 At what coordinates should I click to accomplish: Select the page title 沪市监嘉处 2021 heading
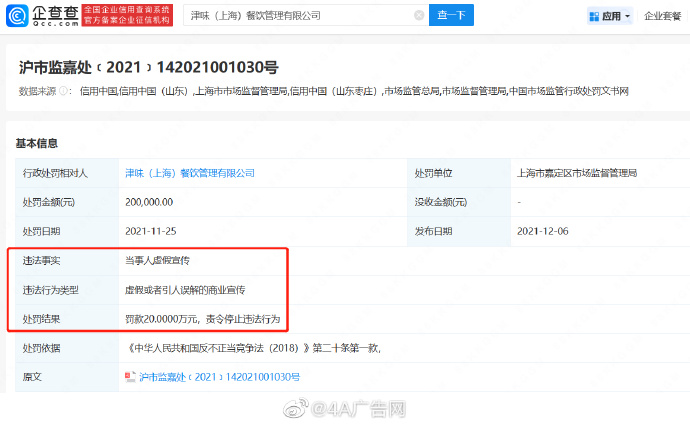pos(149,67)
